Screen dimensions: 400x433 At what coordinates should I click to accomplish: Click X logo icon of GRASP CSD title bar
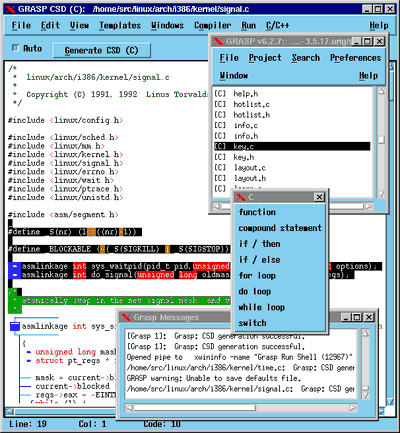click(10, 9)
